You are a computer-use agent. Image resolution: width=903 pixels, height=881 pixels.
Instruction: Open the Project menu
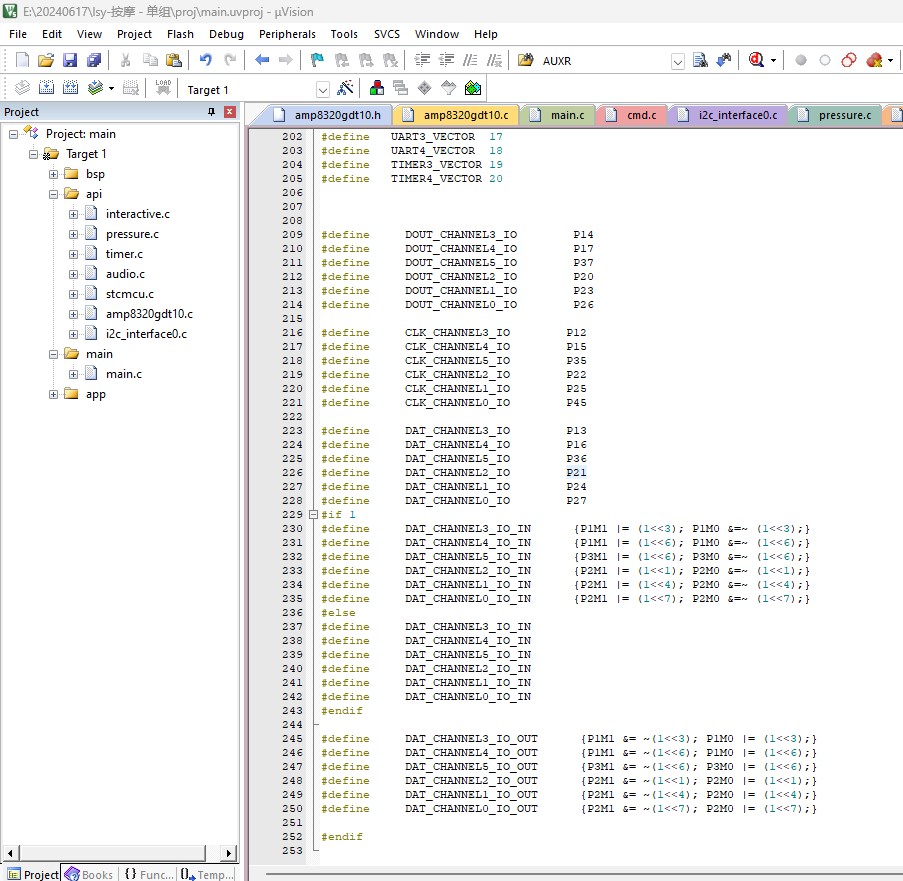pyautogui.click(x=134, y=34)
